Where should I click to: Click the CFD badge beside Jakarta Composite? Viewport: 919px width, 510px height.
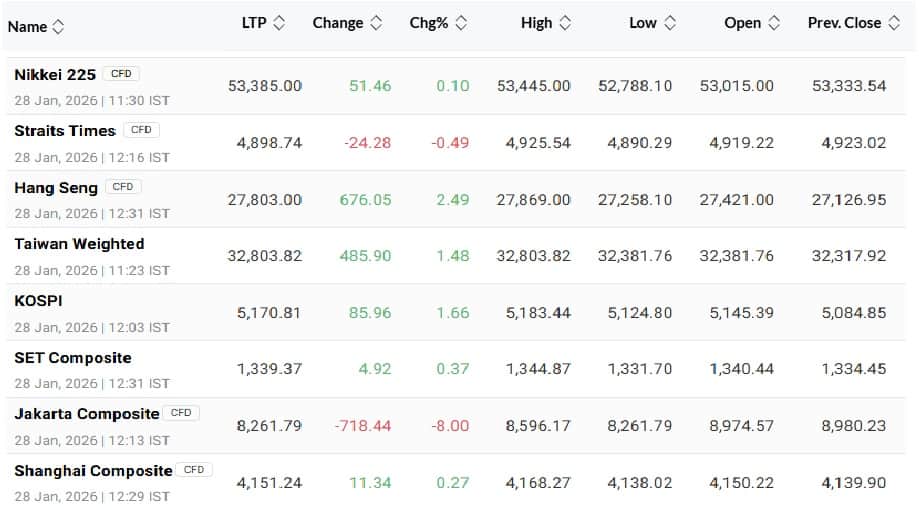click(x=181, y=413)
